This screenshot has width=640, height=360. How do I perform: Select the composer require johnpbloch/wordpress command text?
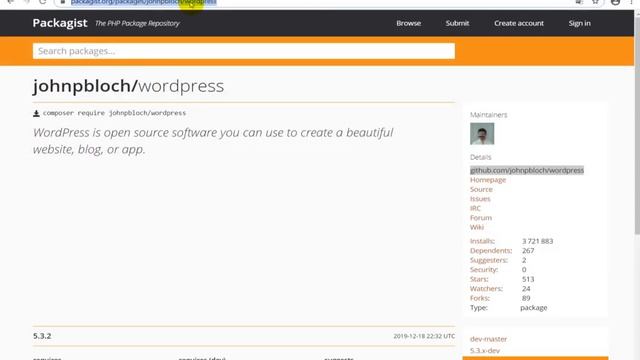coord(114,113)
